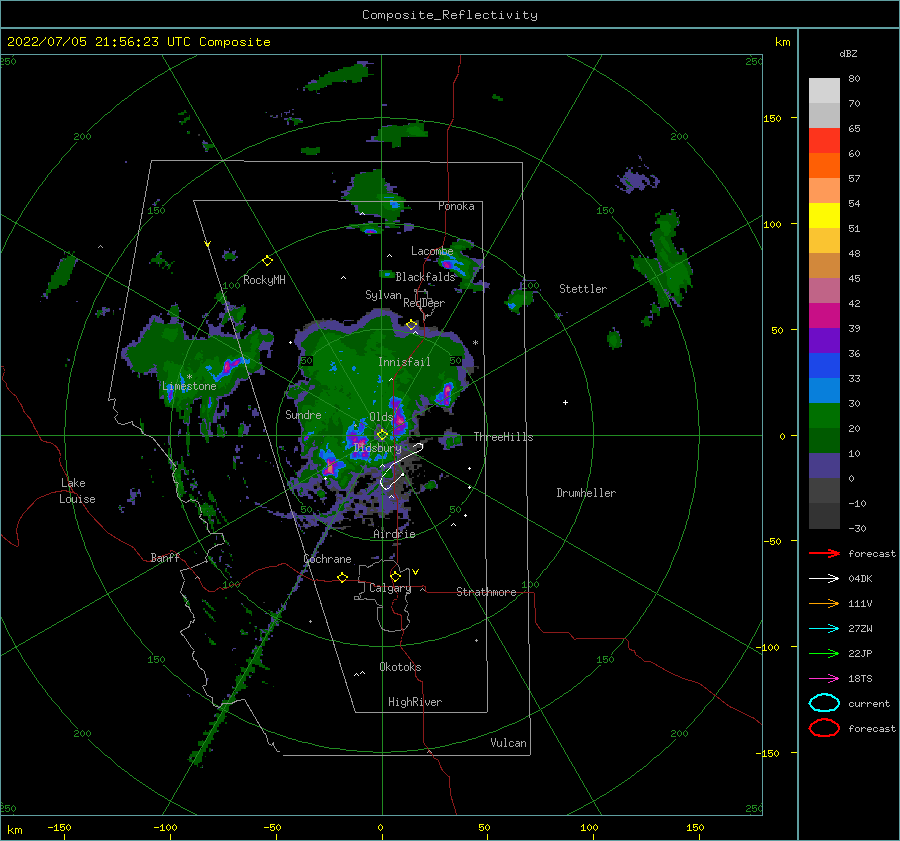Image resolution: width=900 pixels, height=841 pixels.
Task: Click the Stettler city label
Action: pos(583,289)
